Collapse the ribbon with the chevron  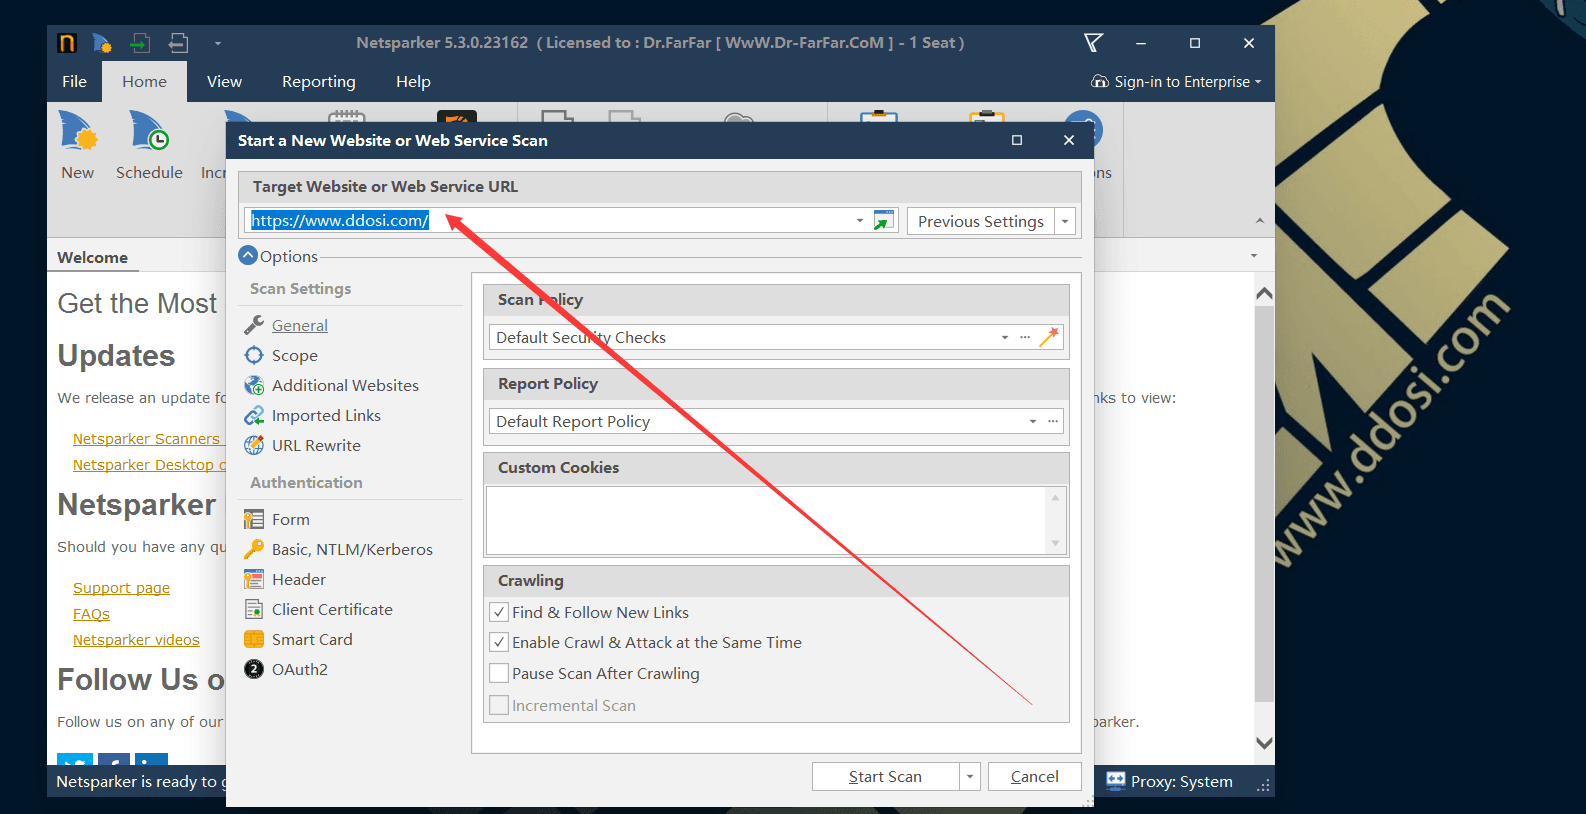click(x=1259, y=220)
